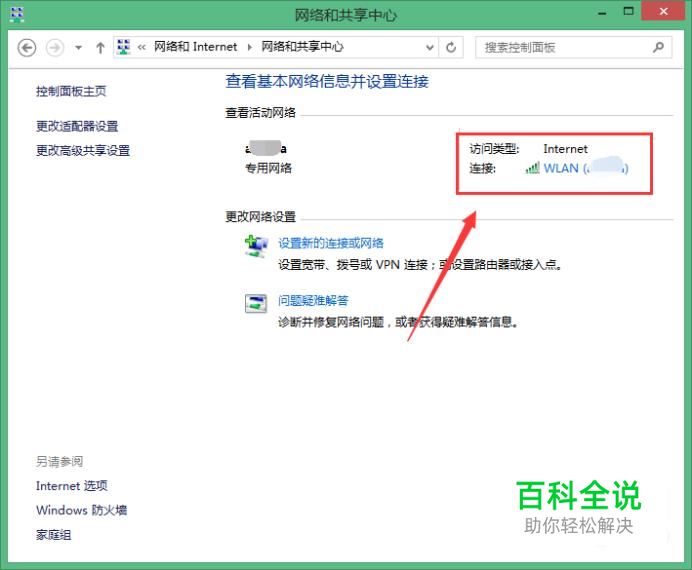692x570 pixels.
Task: Click the new connection setup icon
Action: (x=256, y=246)
